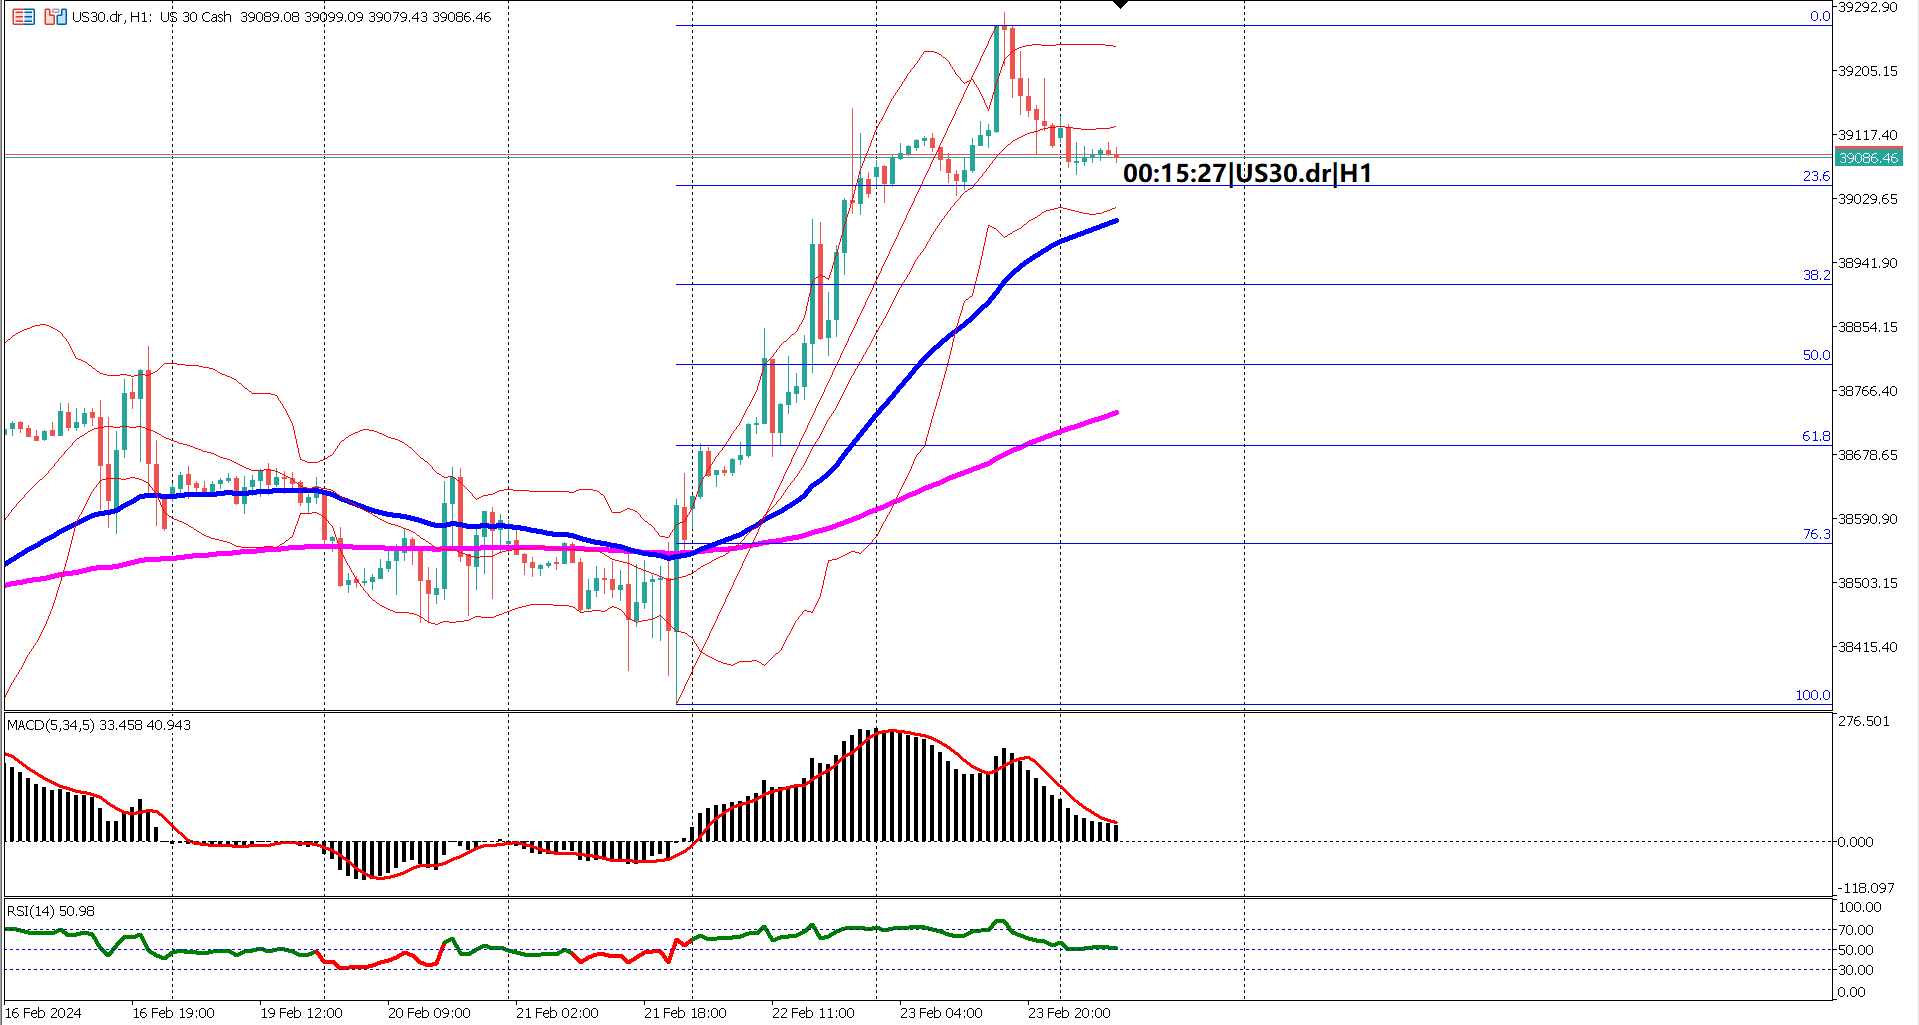
Task: Select the 23 Feb 20:00 time axis label
Action: (1071, 1012)
